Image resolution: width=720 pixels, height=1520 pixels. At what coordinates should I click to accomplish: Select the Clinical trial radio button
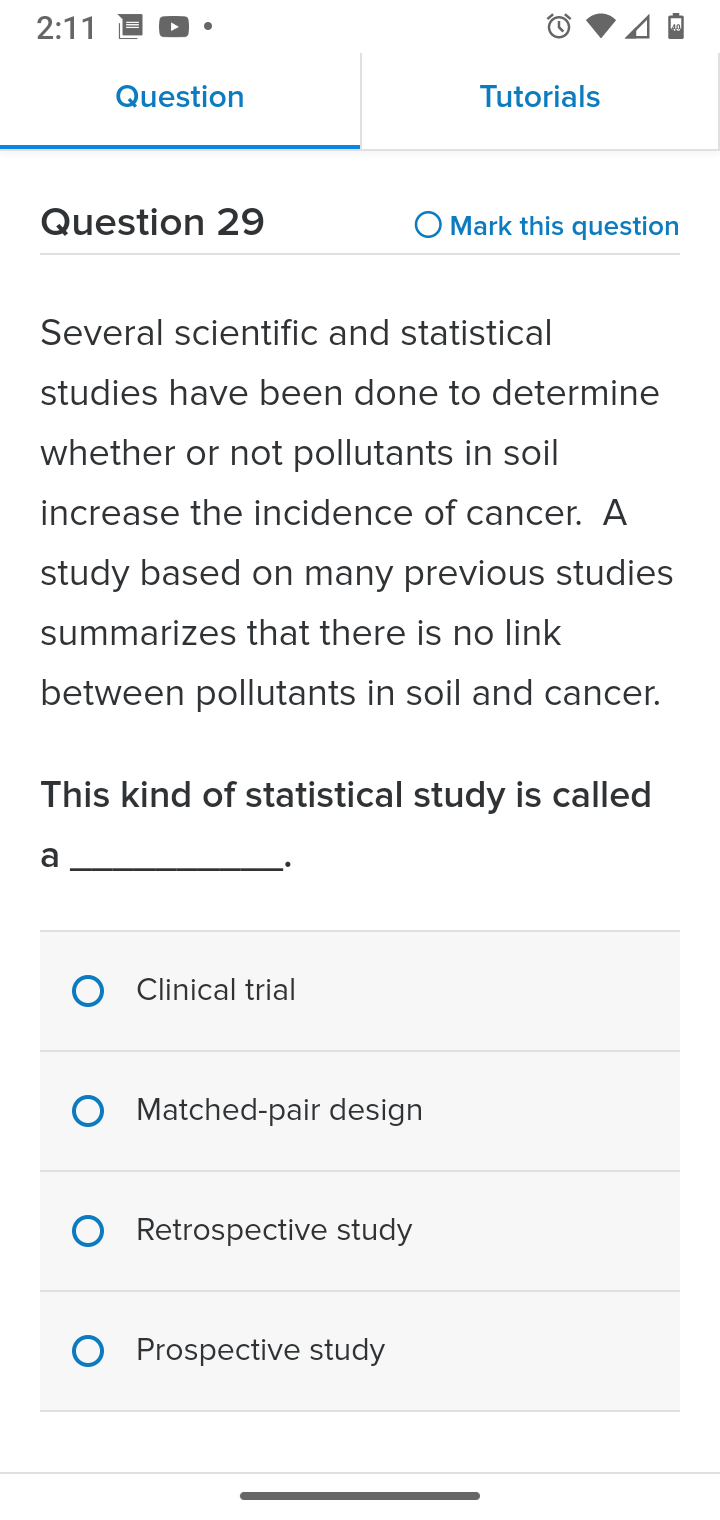pos(88,991)
